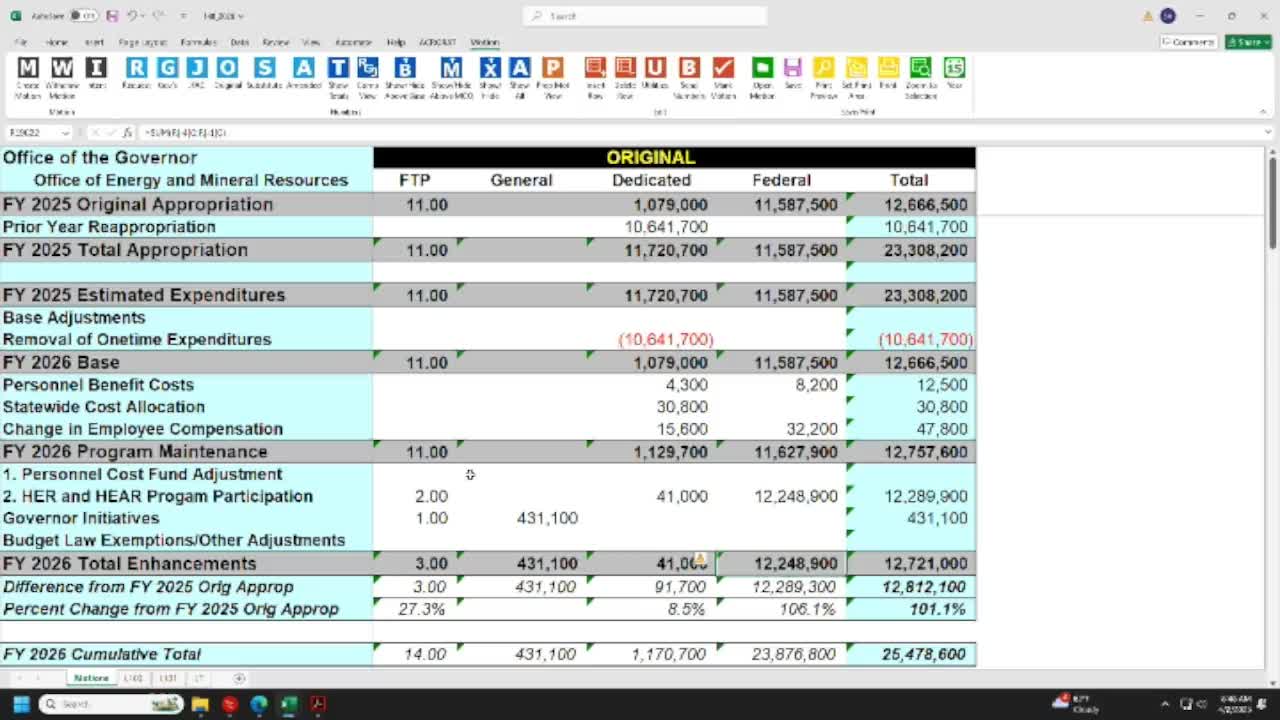Screen dimensions: 1280x720
Task: Click the Set Print Area icon
Action: [x=857, y=68]
